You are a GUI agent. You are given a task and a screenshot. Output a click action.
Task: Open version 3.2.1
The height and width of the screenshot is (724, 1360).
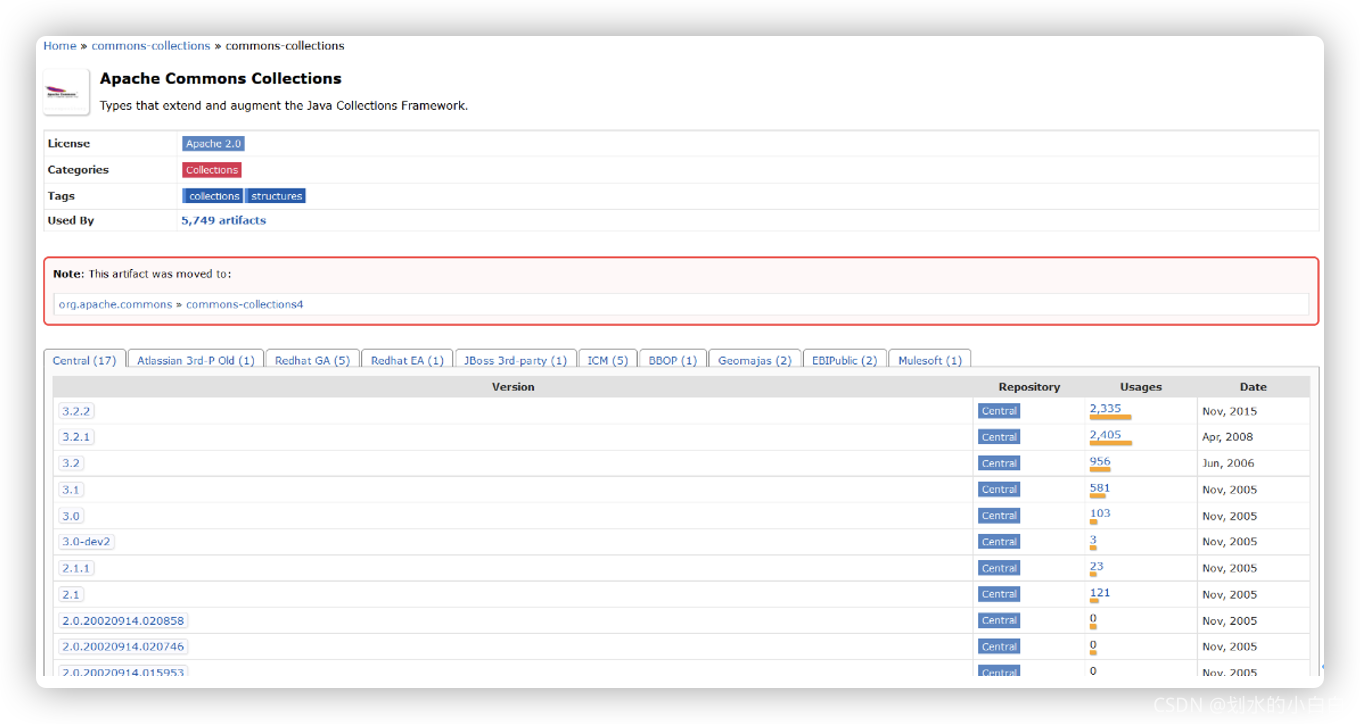point(77,437)
